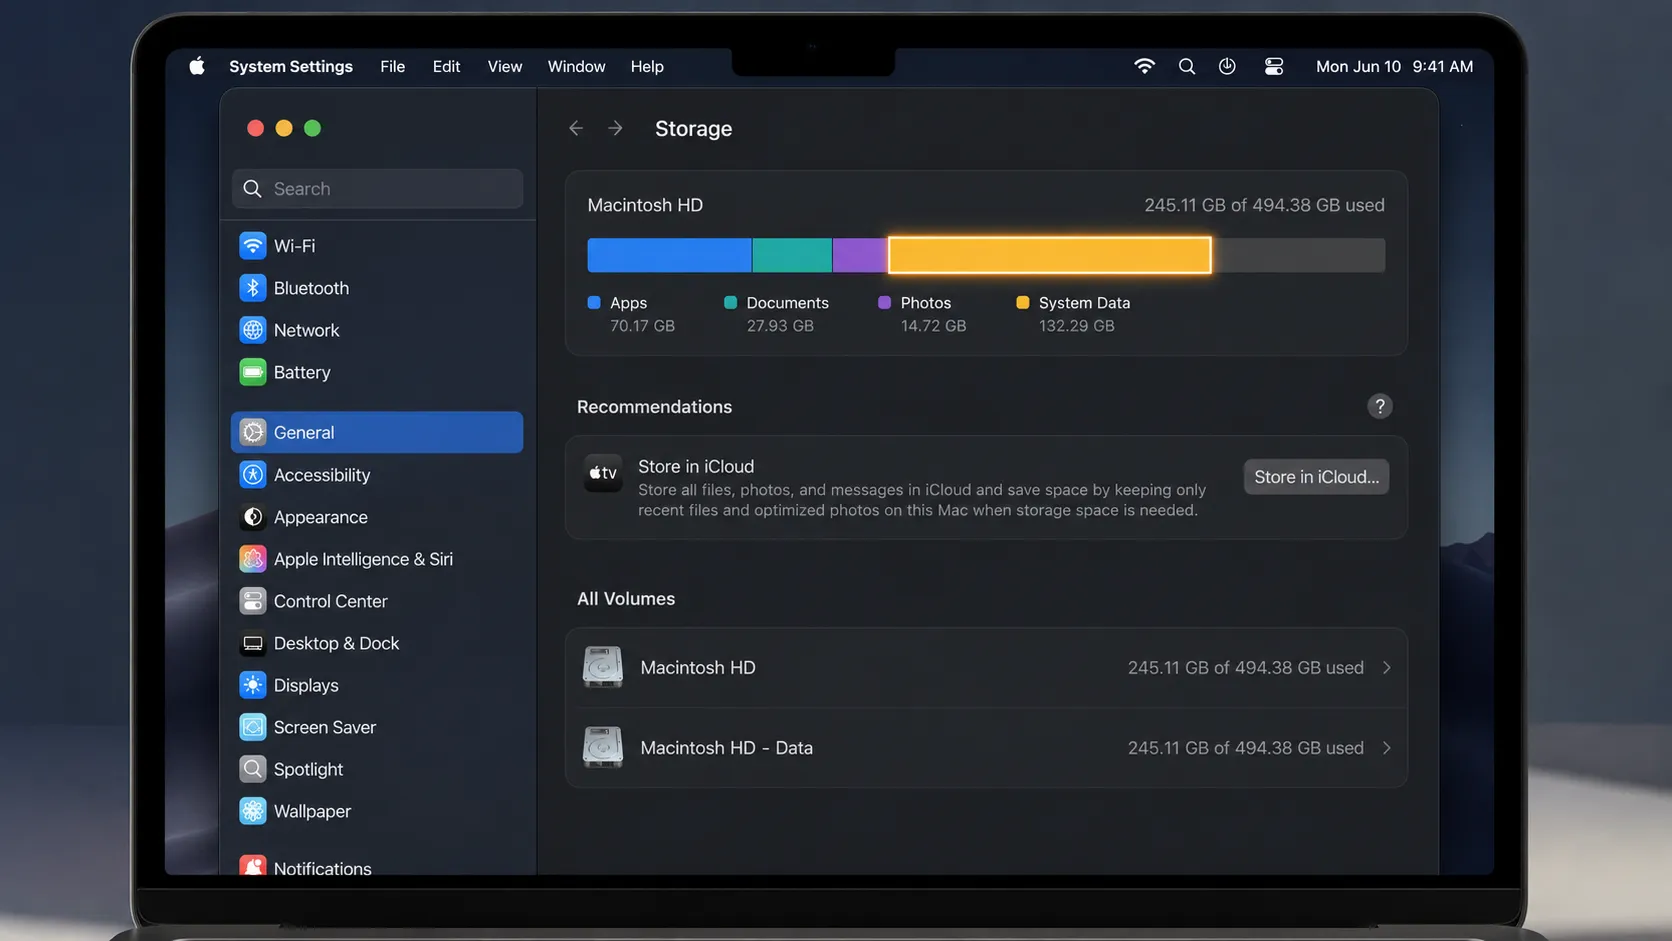Click the Apple TV icon in recommendations
The width and height of the screenshot is (1672, 941).
click(x=603, y=473)
